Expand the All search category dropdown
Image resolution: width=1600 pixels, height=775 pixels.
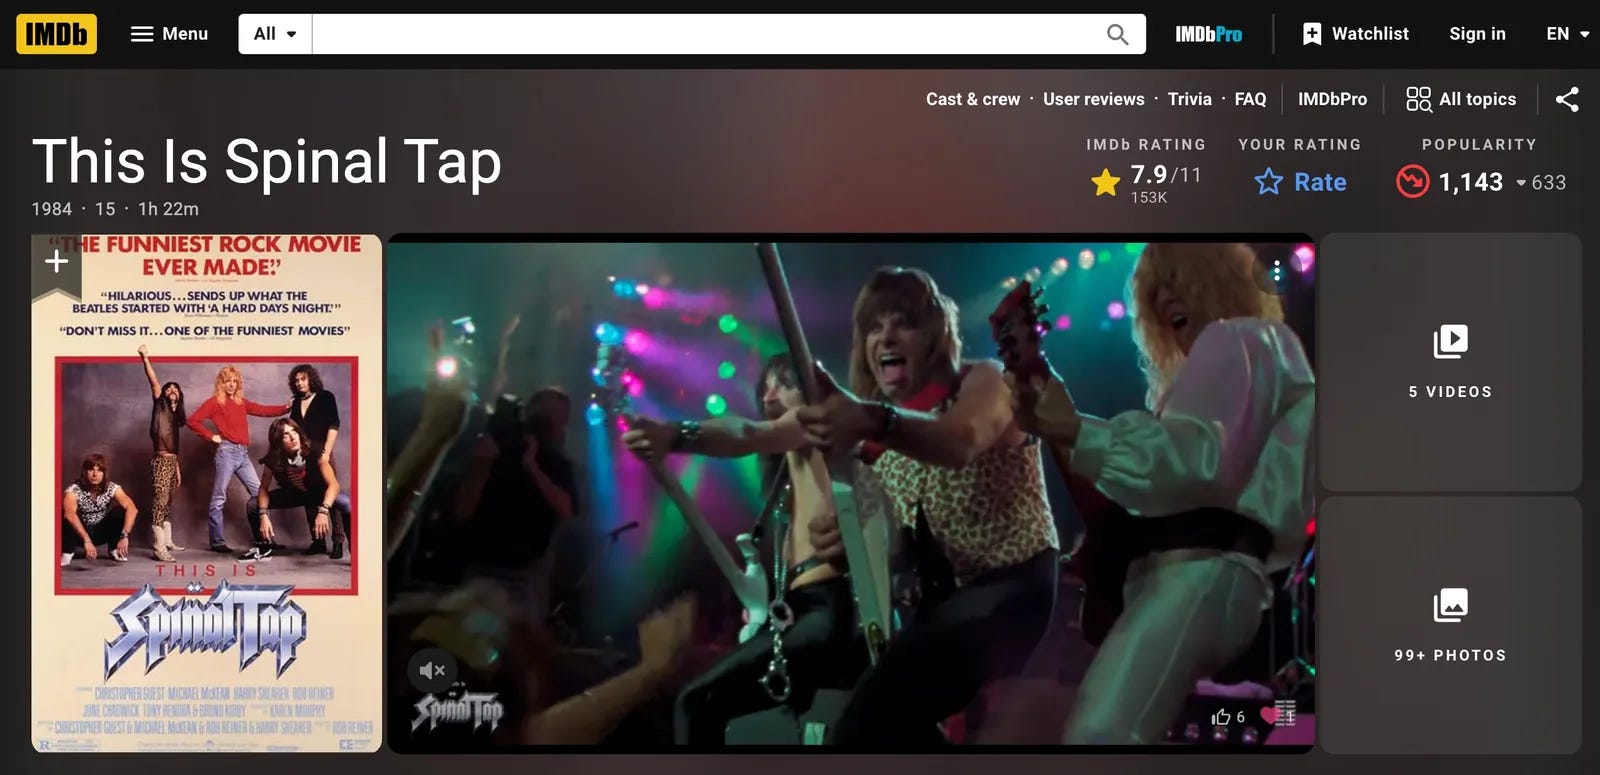tap(275, 34)
